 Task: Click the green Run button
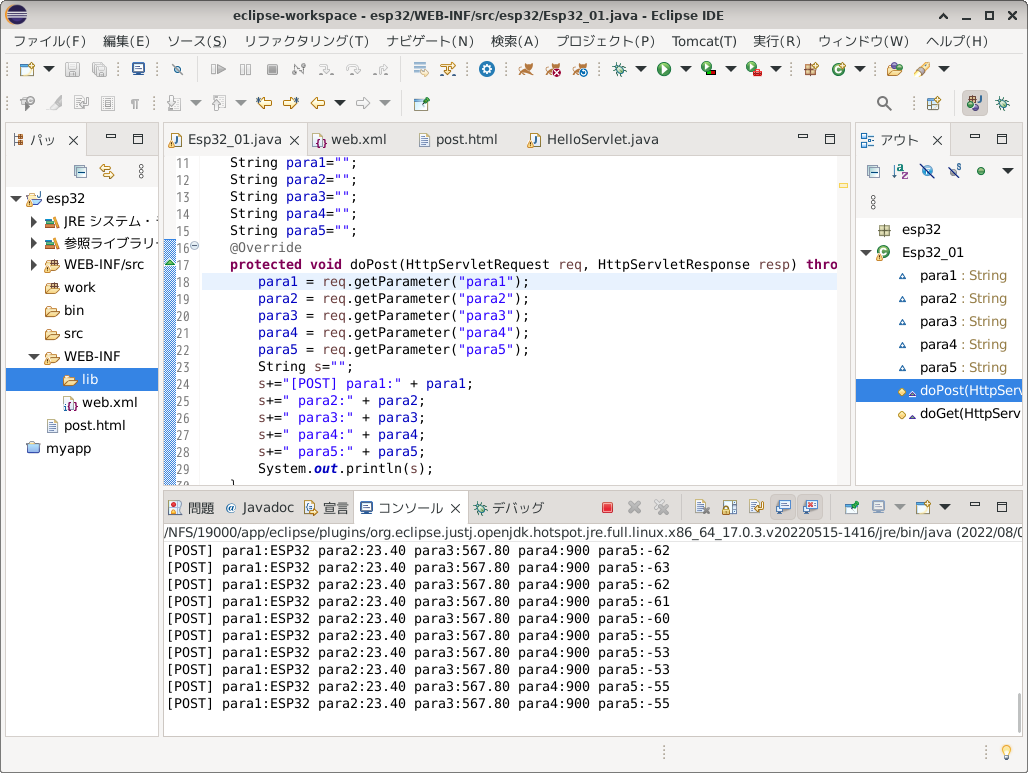point(663,69)
